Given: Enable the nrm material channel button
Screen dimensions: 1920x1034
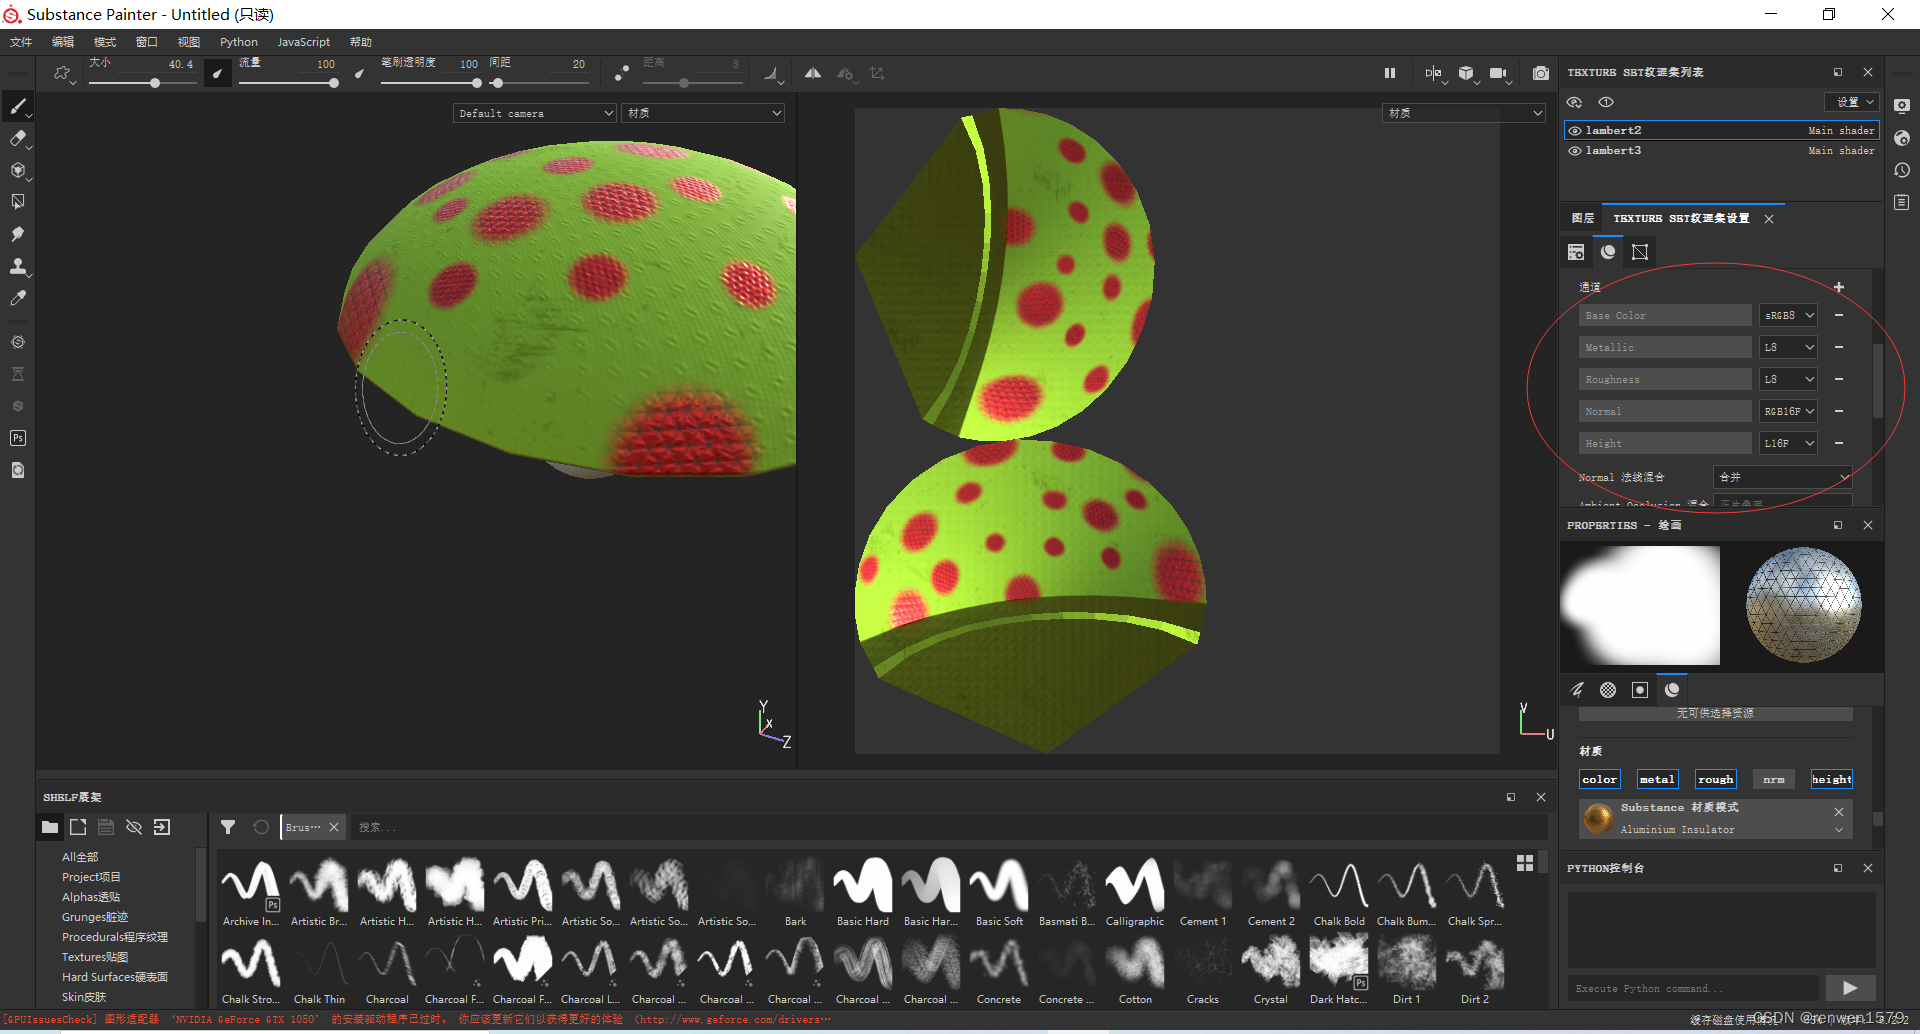Looking at the screenshot, I should click(x=1774, y=779).
